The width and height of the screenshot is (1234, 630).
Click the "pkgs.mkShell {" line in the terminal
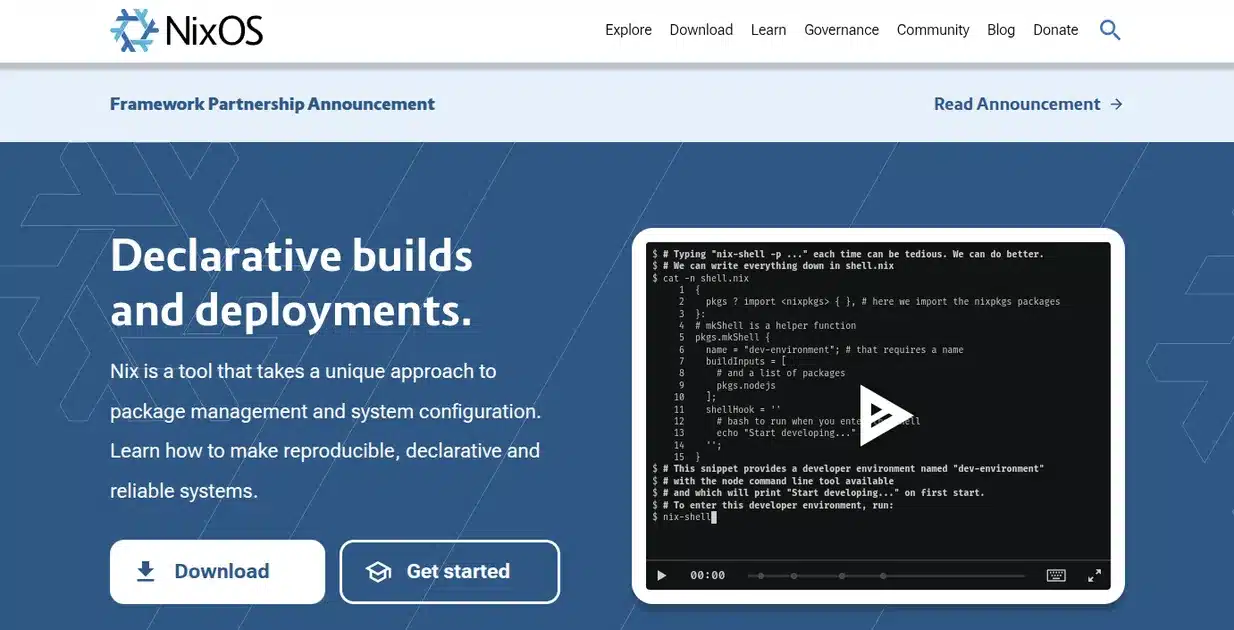tap(732, 337)
